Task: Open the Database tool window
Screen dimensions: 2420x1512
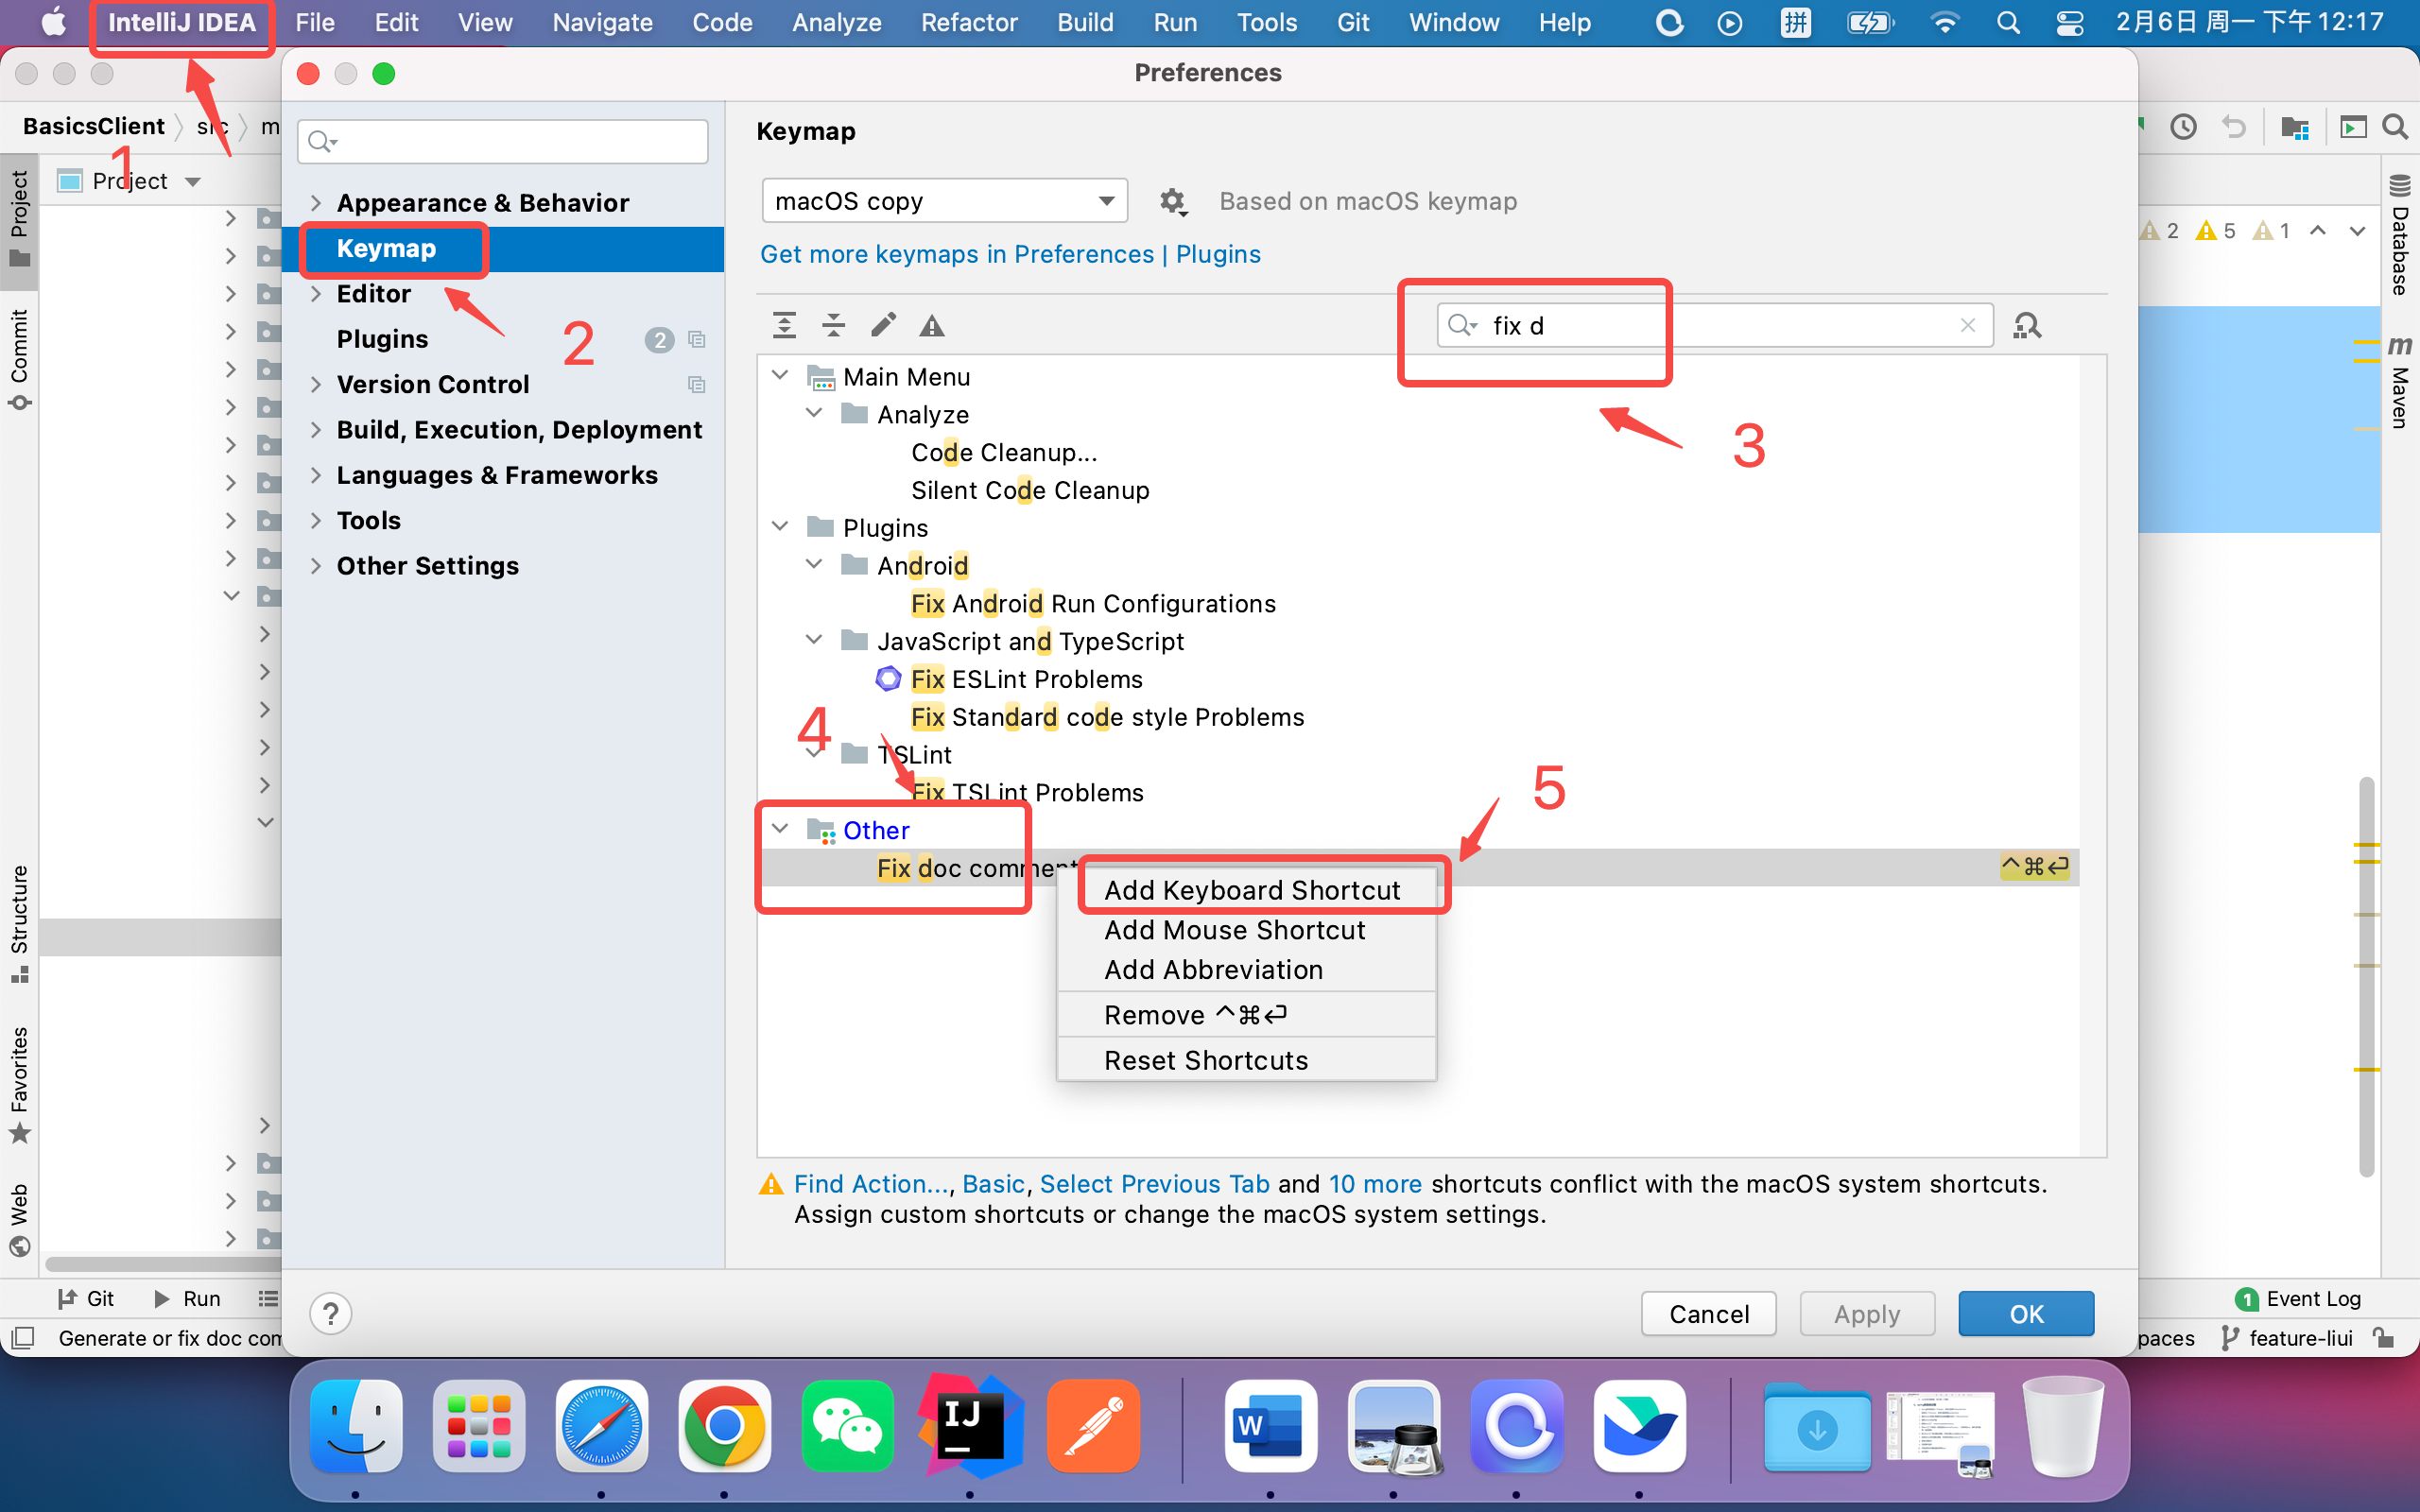Action: coord(2399,236)
